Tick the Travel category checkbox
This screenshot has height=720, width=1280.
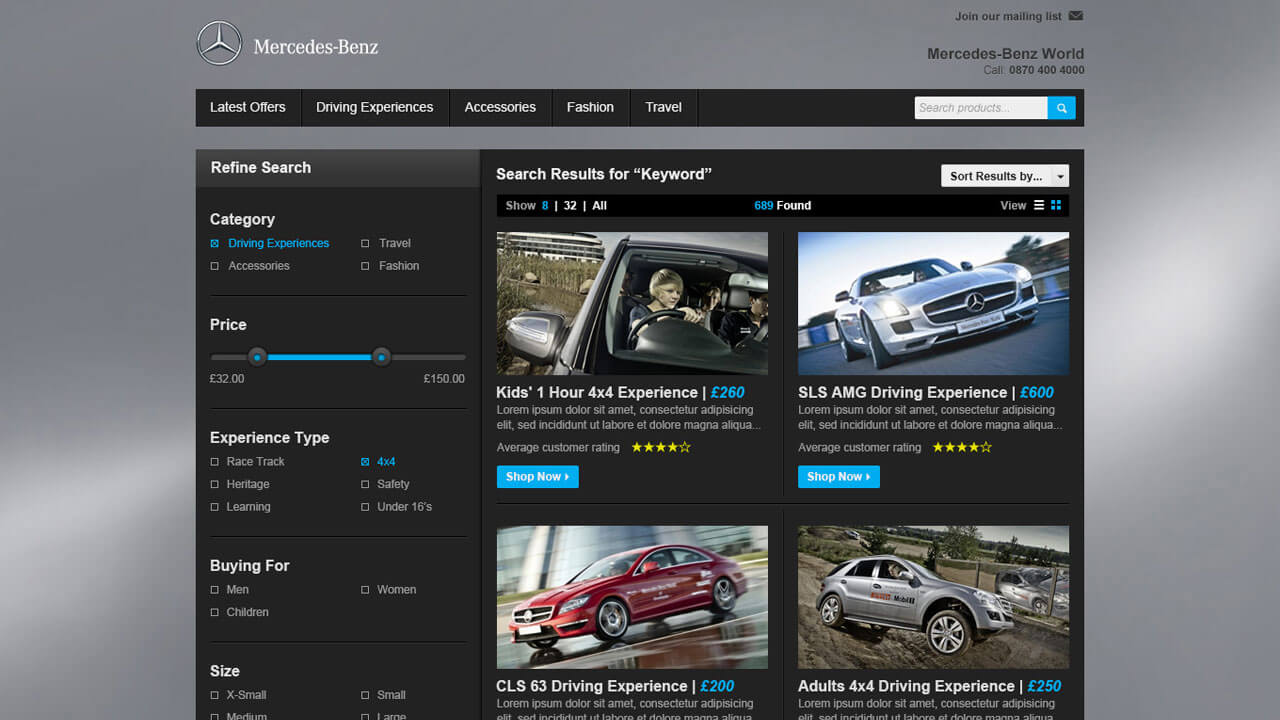click(366, 243)
